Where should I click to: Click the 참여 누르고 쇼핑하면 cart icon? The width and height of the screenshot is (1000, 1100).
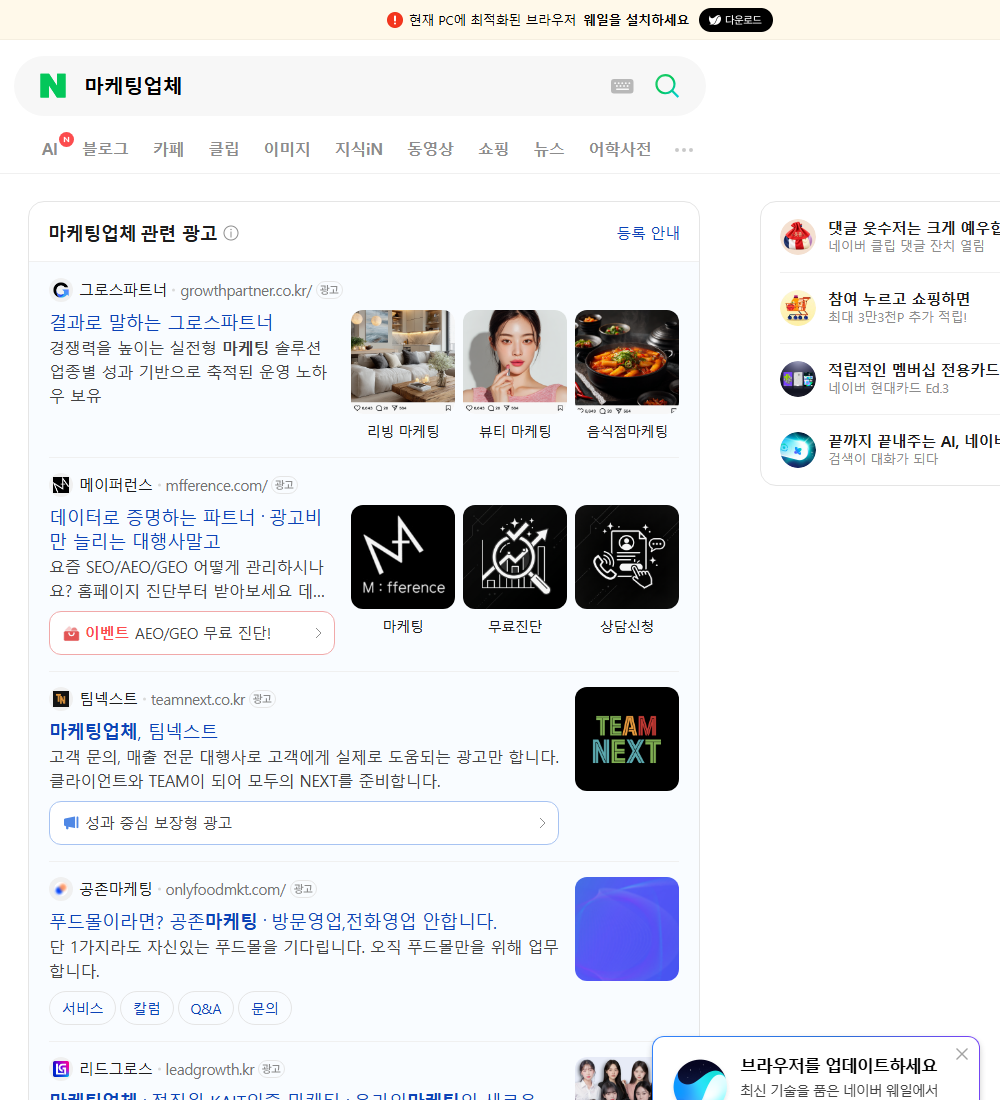click(798, 308)
